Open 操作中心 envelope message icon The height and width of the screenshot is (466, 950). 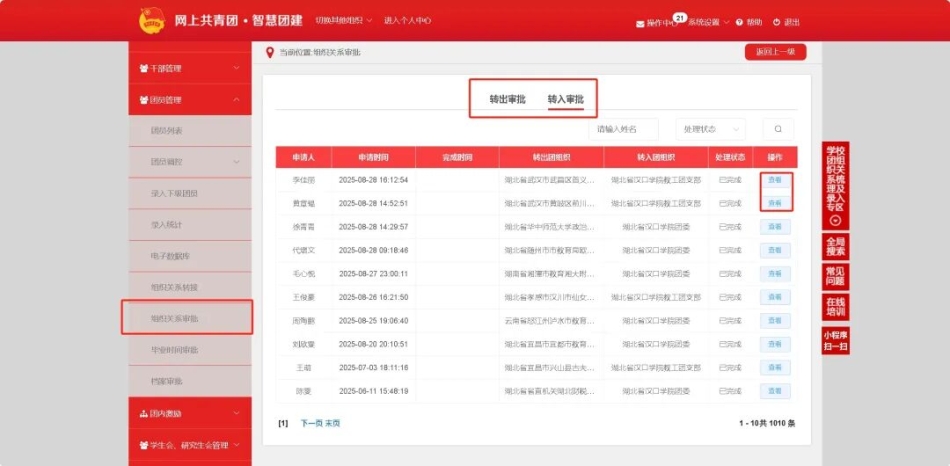pyautogui.click(x=640, y=22)
